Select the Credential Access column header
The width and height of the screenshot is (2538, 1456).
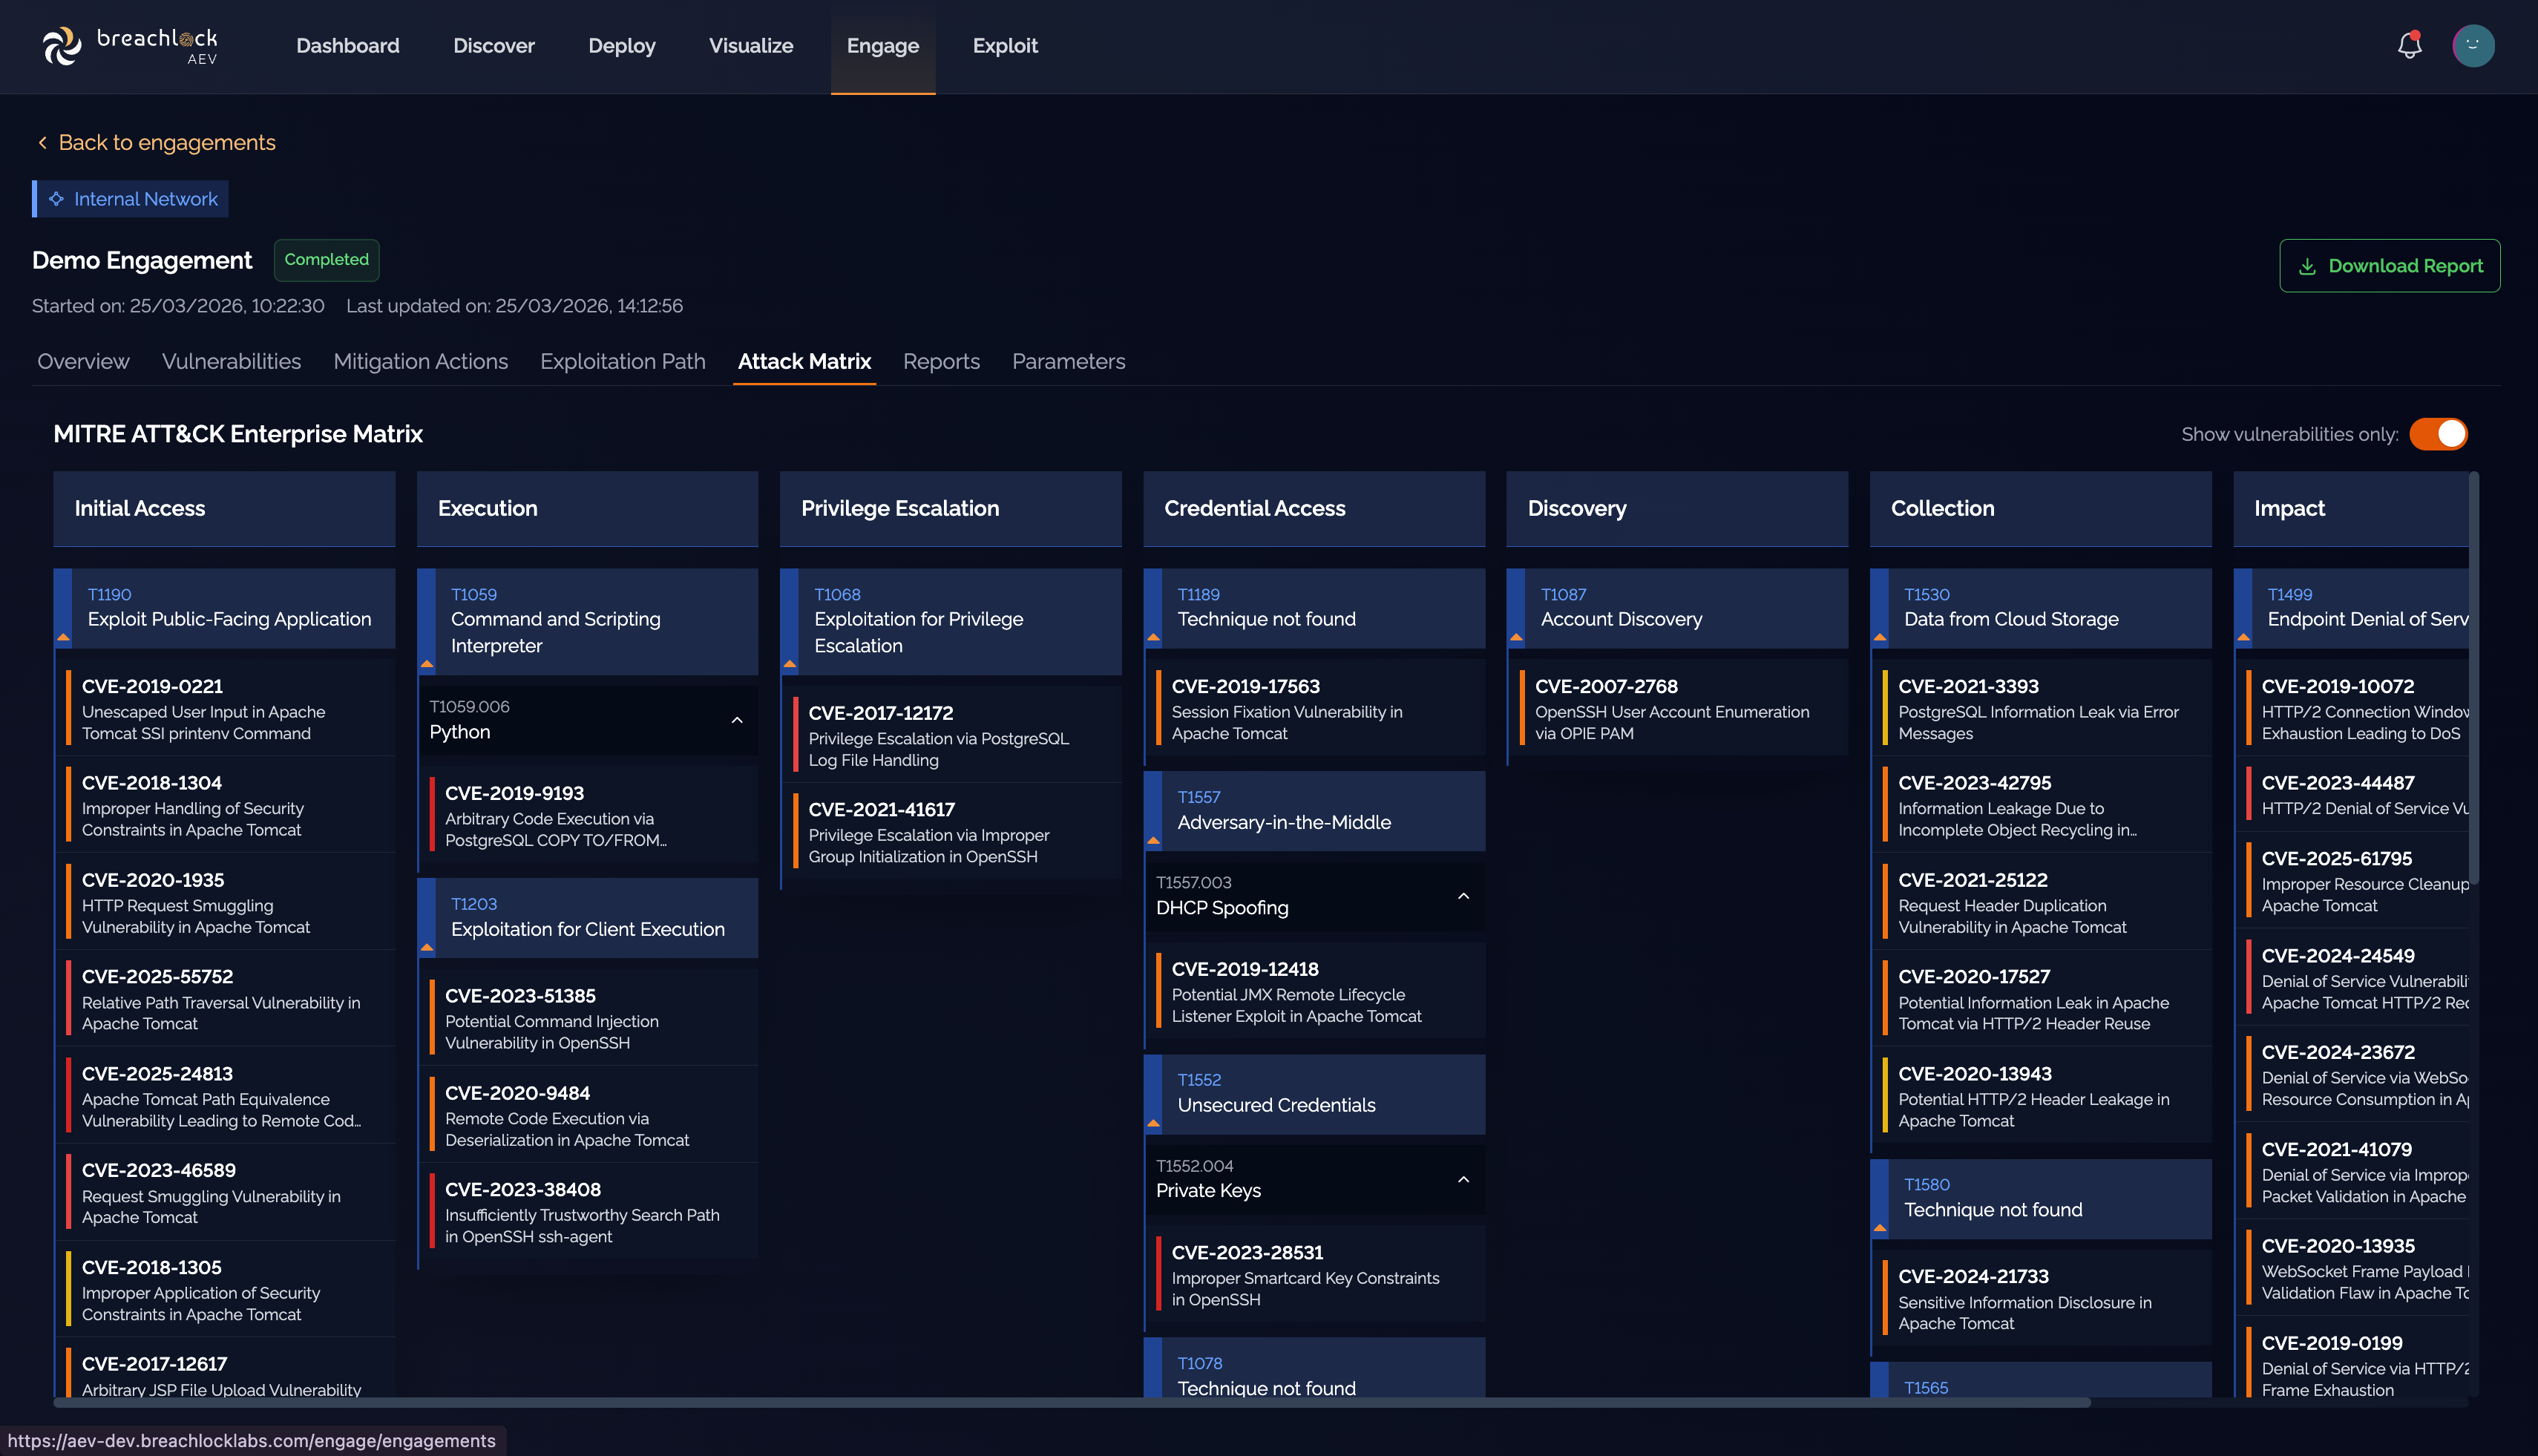[x=1314, y=508]
